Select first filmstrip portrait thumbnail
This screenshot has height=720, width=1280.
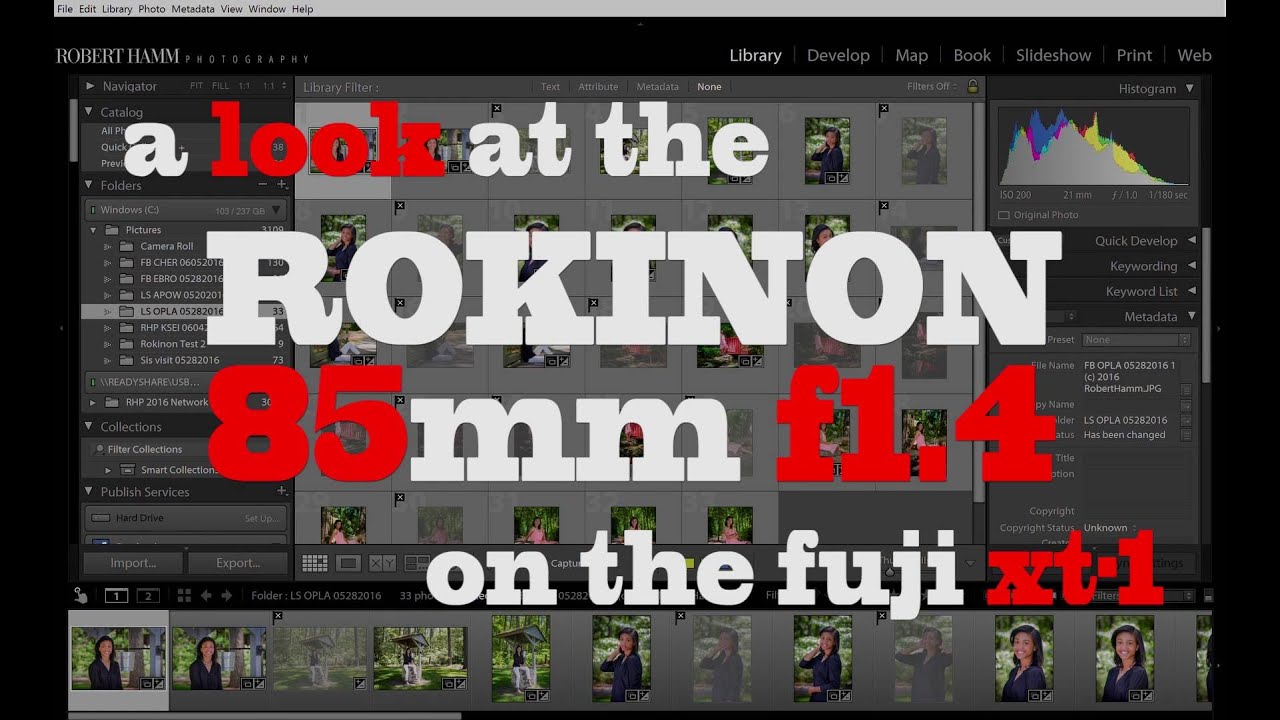(118, 659)
